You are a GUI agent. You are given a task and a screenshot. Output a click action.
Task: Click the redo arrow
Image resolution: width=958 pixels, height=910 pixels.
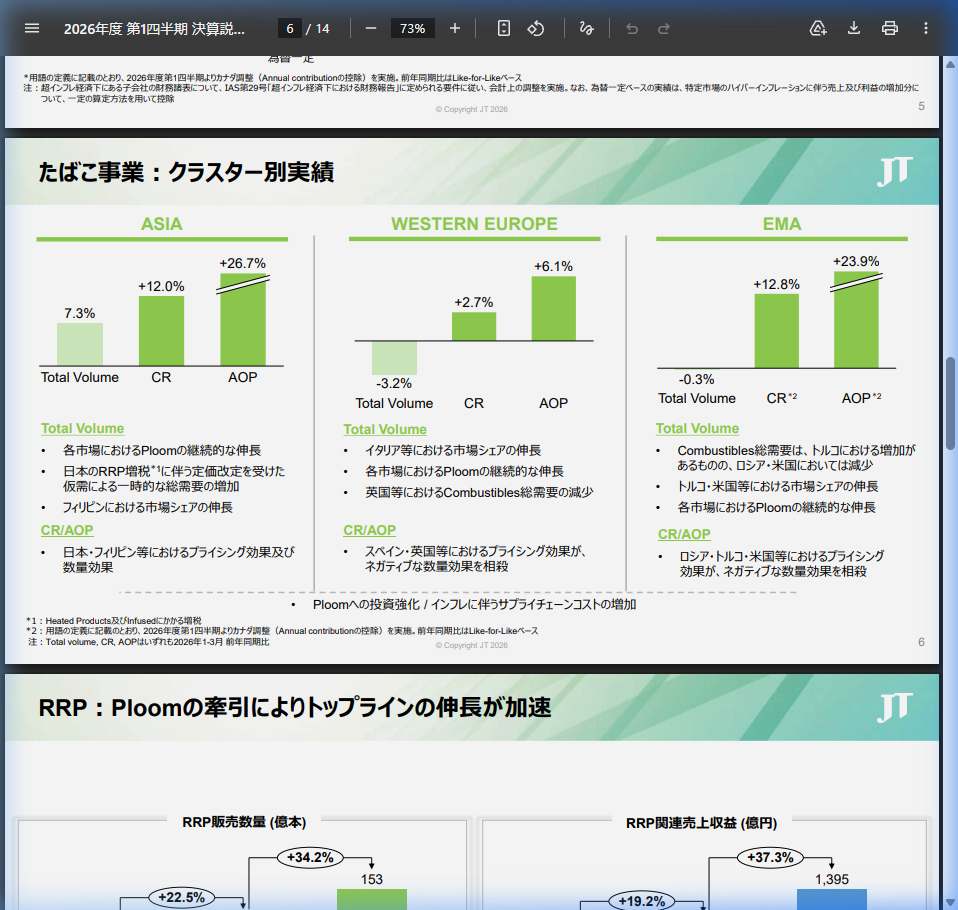[664, 28]
